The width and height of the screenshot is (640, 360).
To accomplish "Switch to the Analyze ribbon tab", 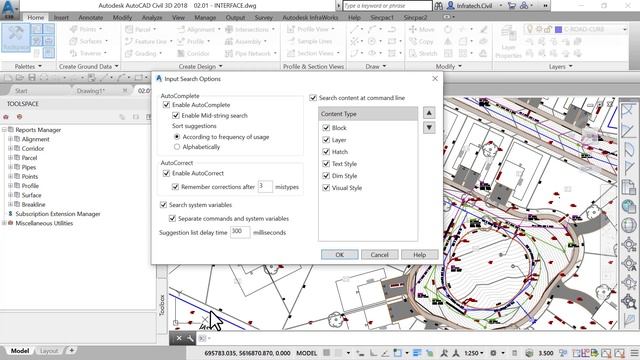I will click(152, 18).
